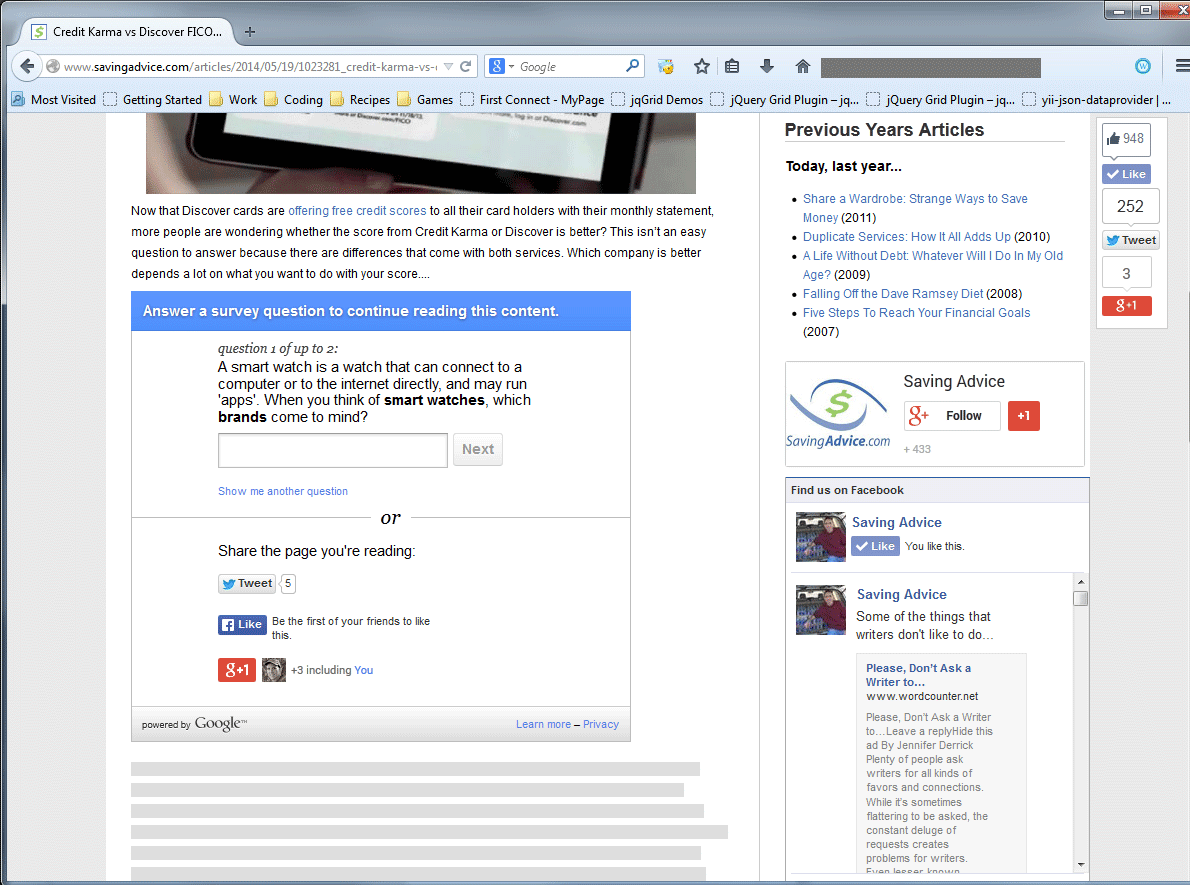Bookmark this page with the star icon

[x=701, y=66]
